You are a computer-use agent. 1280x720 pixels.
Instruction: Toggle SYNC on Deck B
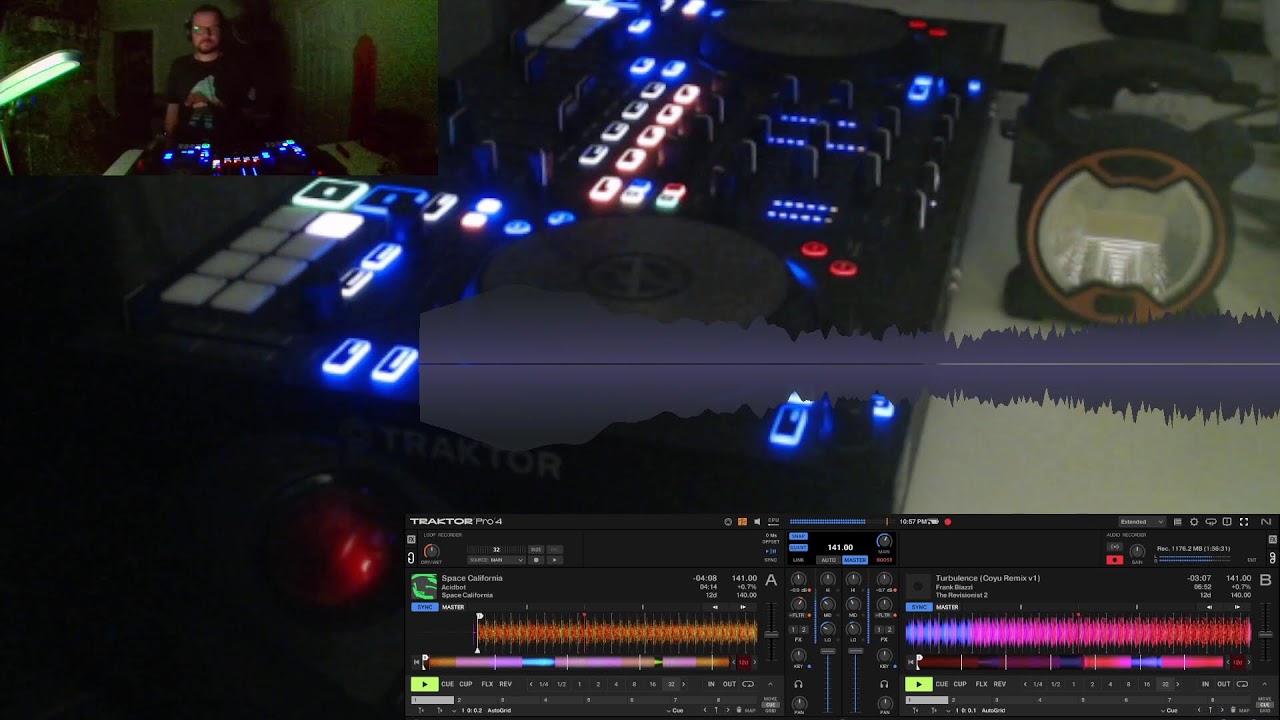click(x=919, y=607)
